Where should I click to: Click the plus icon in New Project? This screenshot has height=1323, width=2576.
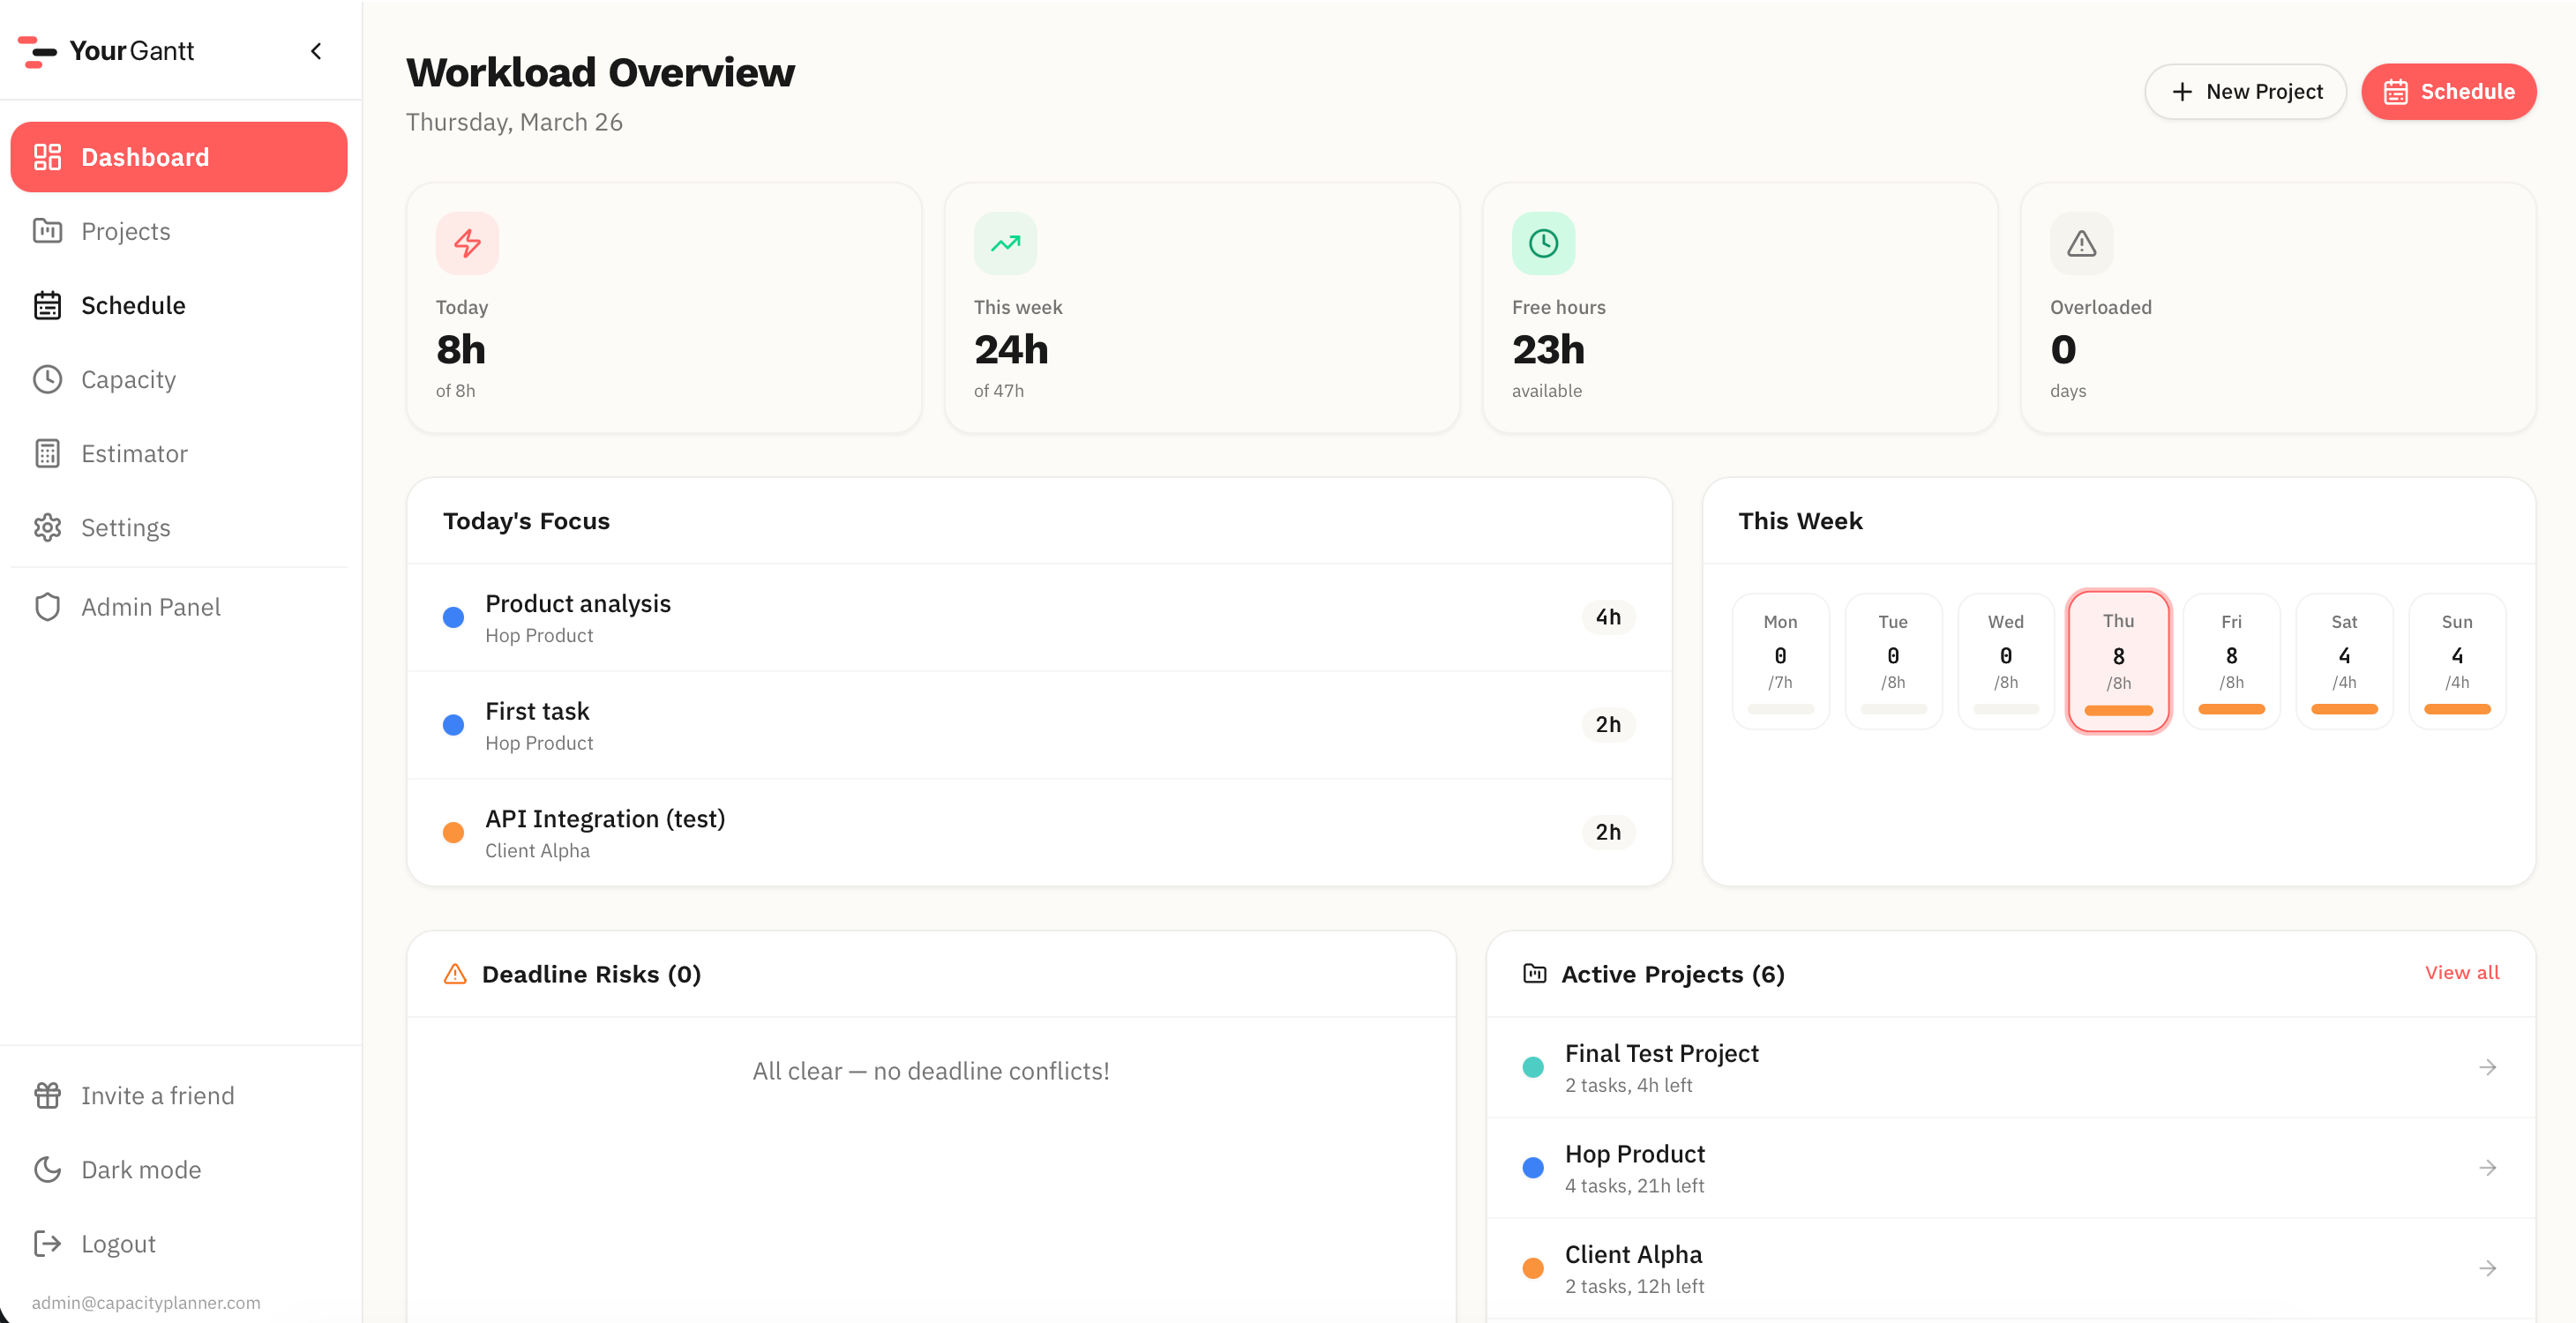pyautogui.click(x=2182, y=91)
